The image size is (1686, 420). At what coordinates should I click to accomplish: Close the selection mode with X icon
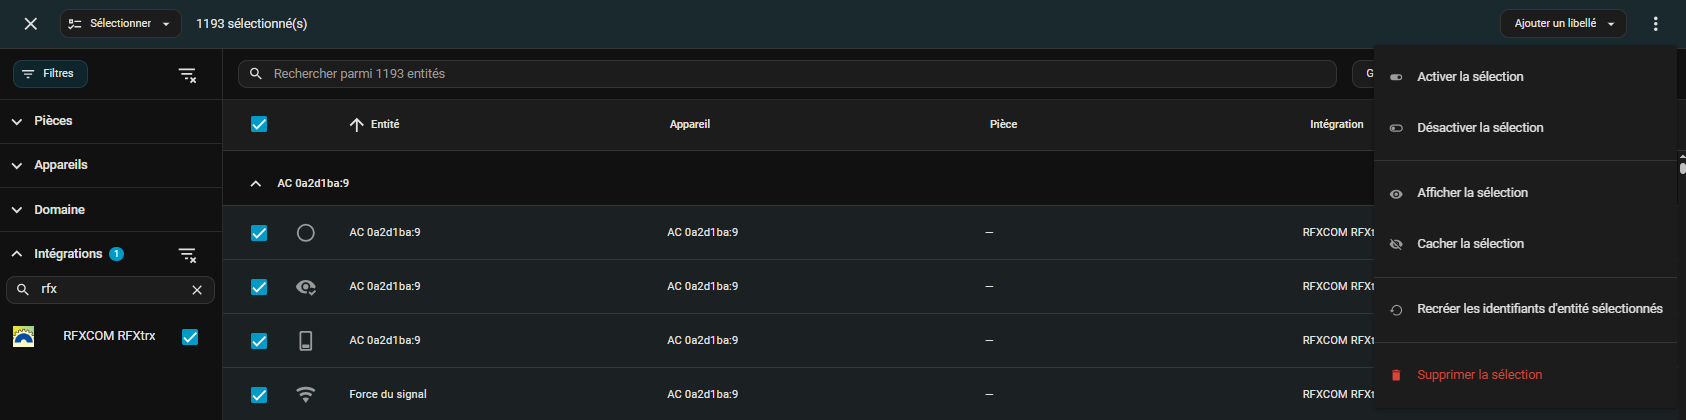(31, 24)
